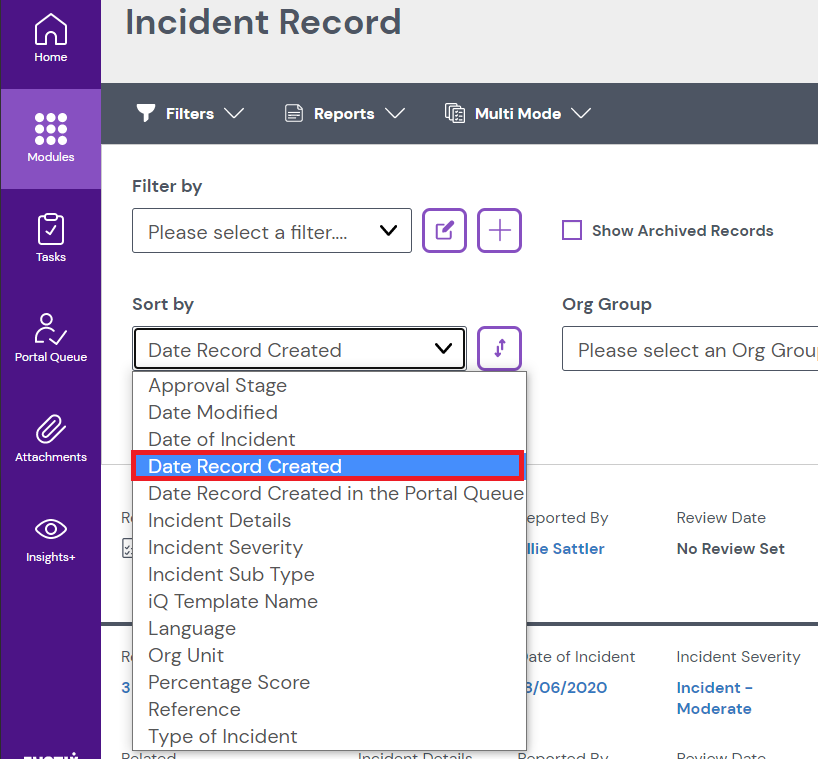Open Insights+ eye icon

pyautogui.click(x=50, y=537)
